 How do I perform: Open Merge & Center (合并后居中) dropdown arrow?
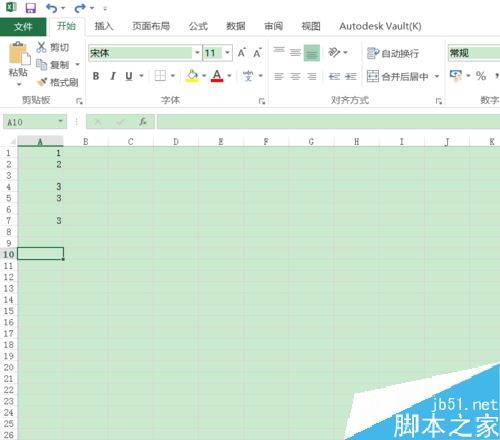(437, 77)
